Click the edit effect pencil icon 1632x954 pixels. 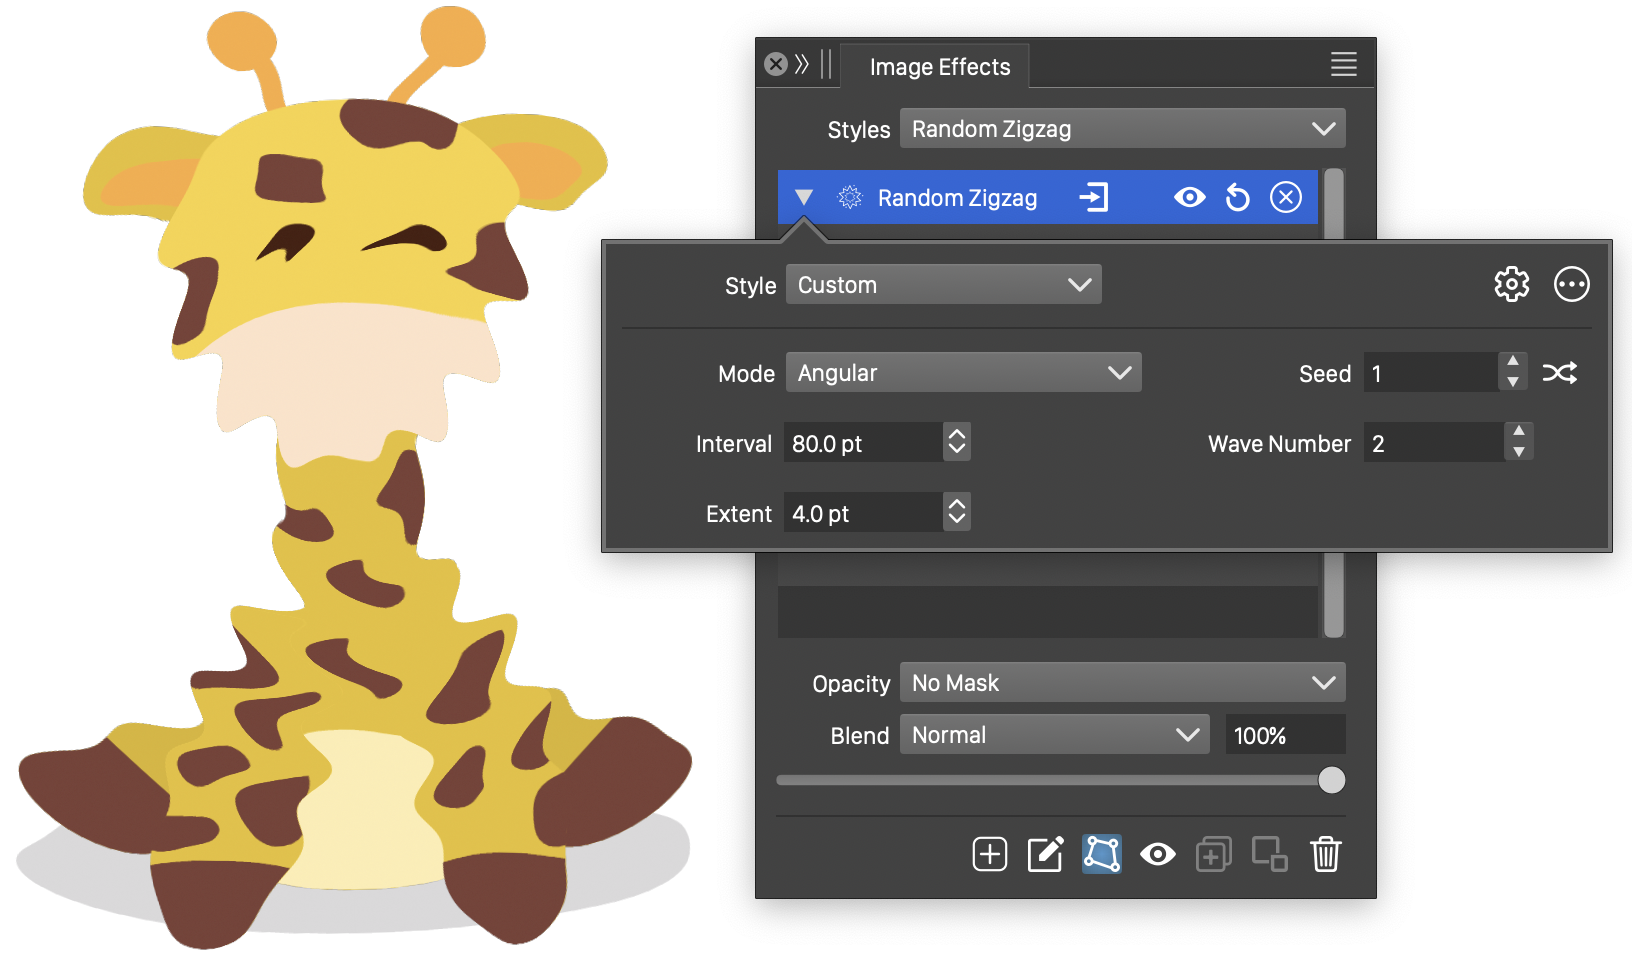pos(1045,854)
